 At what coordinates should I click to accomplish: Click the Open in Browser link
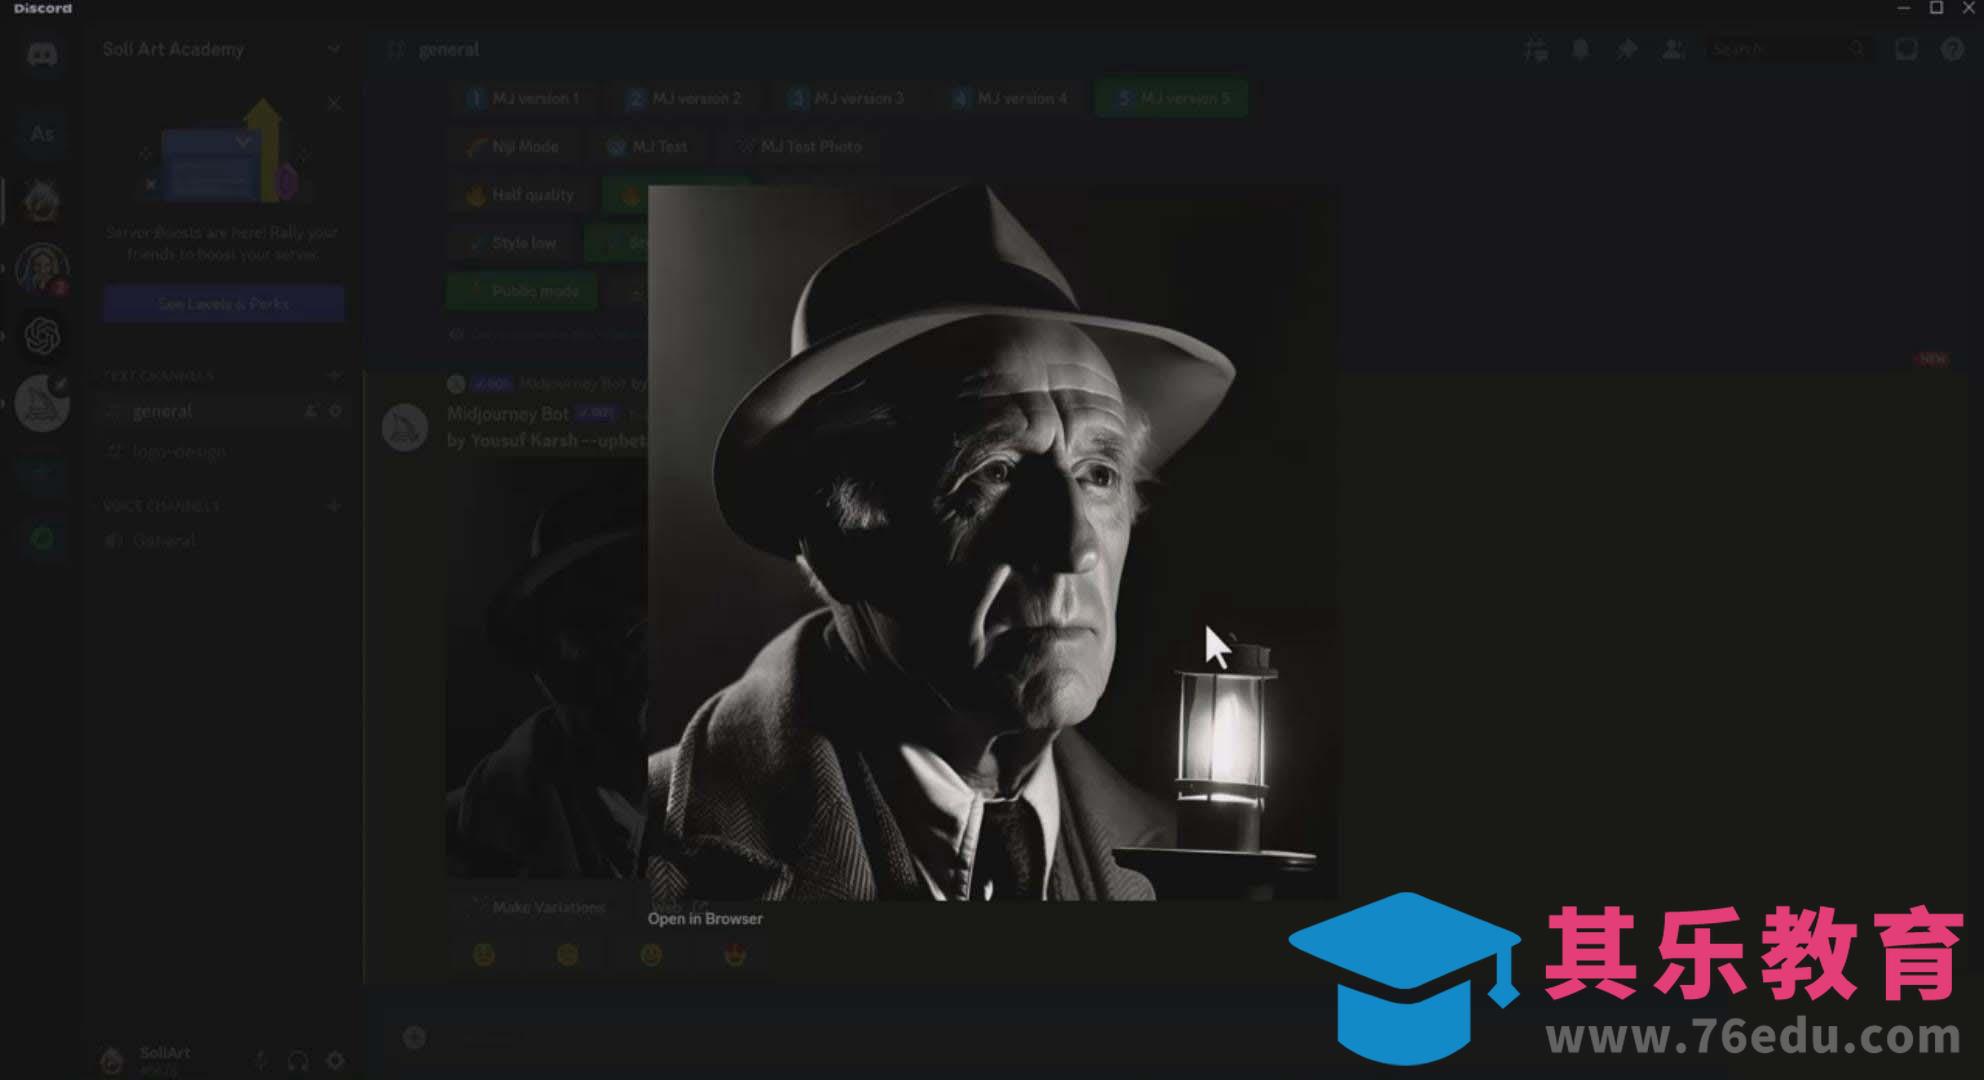click(x=705, y=919)
